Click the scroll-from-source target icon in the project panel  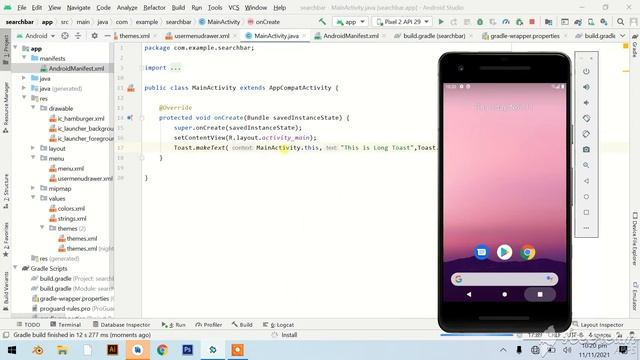click(x=65, y=36)
